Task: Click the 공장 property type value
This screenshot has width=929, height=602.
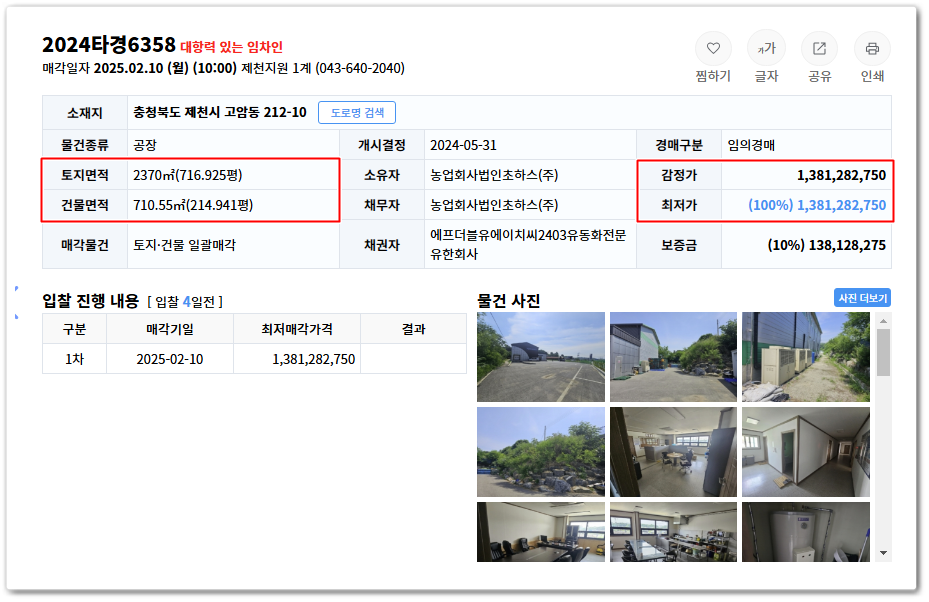Action: click(145, 146)
